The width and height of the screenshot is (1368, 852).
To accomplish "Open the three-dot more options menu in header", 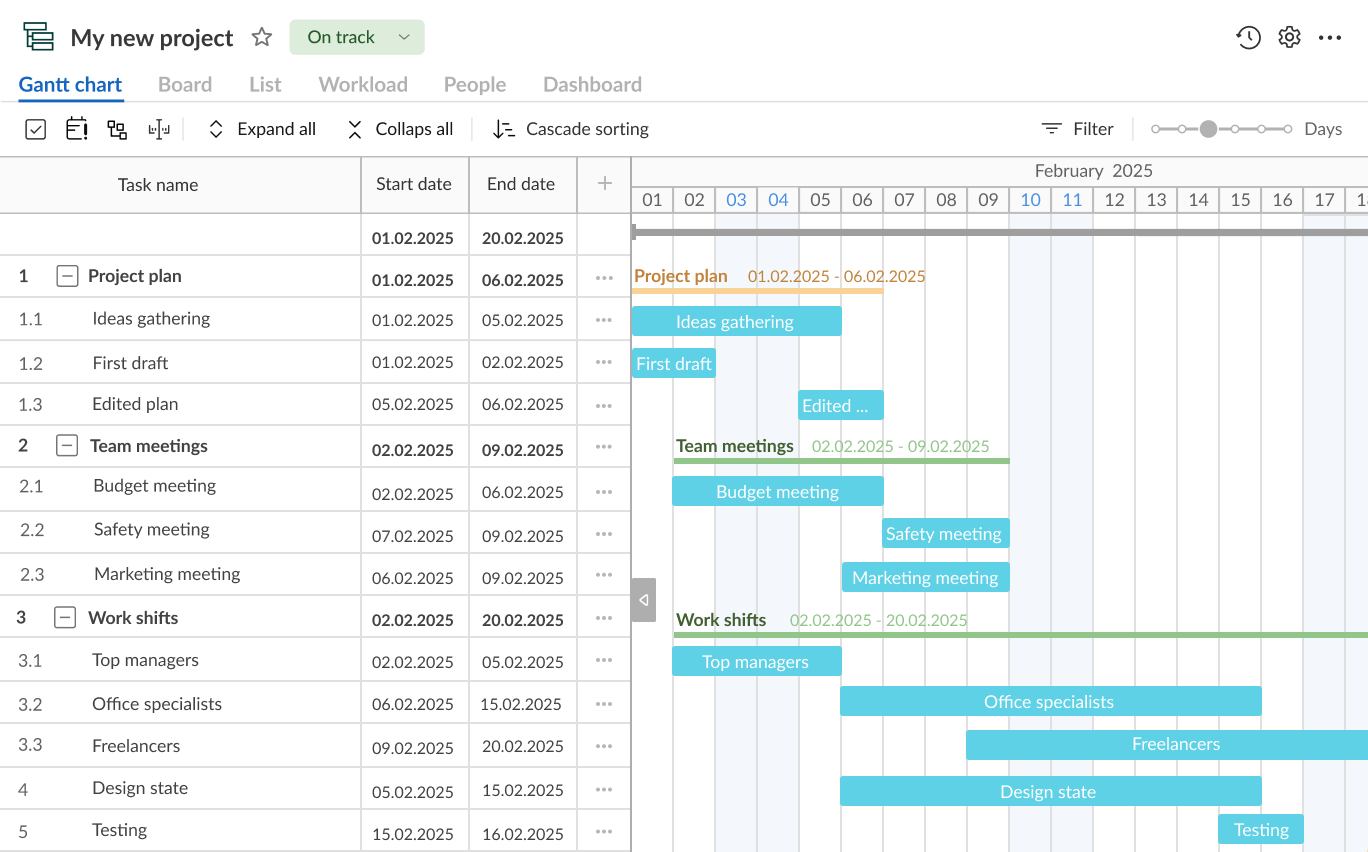I will pos(1330,38).
